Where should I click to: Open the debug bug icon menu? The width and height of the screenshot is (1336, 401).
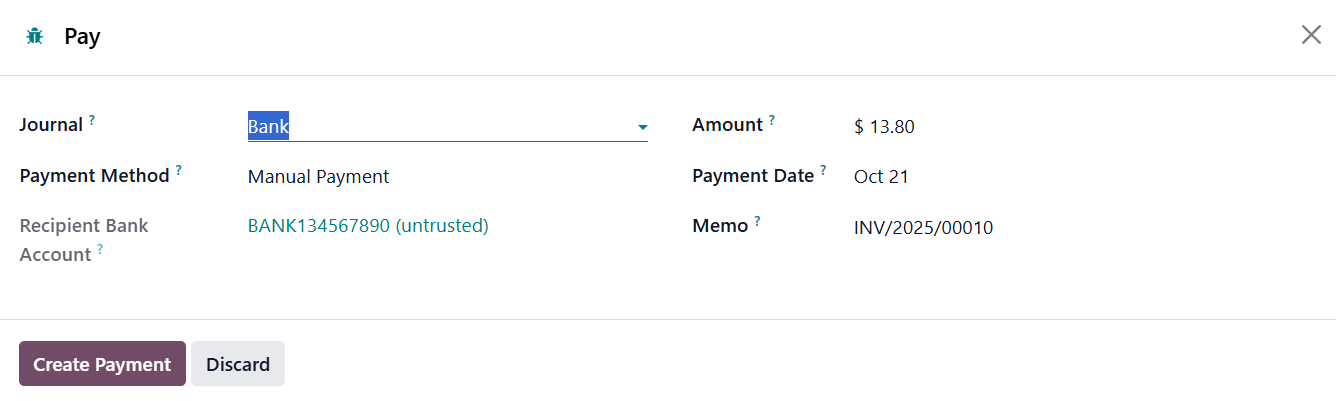35,37
